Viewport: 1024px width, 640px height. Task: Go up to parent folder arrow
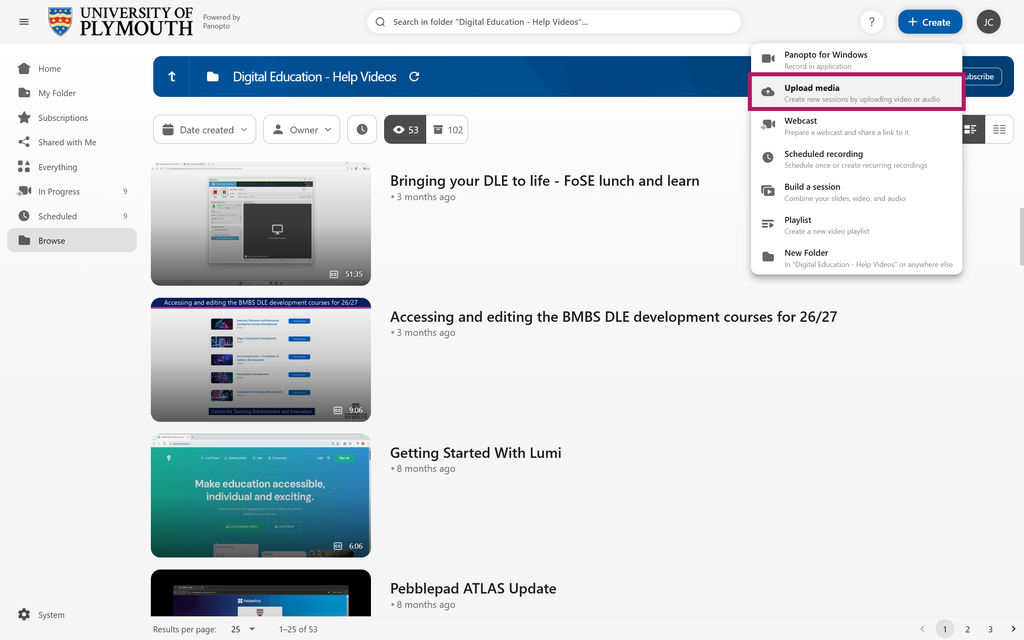pos(172,76)
